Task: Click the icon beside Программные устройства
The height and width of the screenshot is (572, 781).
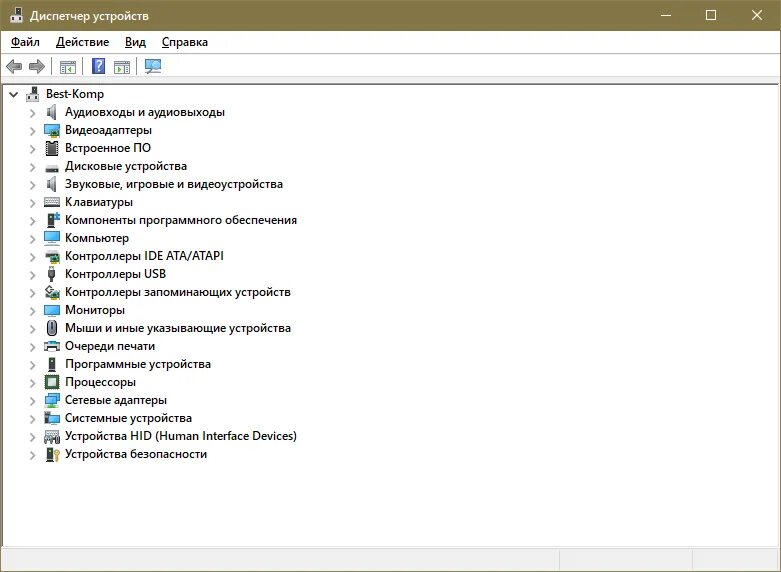Action: coord(52,364)
